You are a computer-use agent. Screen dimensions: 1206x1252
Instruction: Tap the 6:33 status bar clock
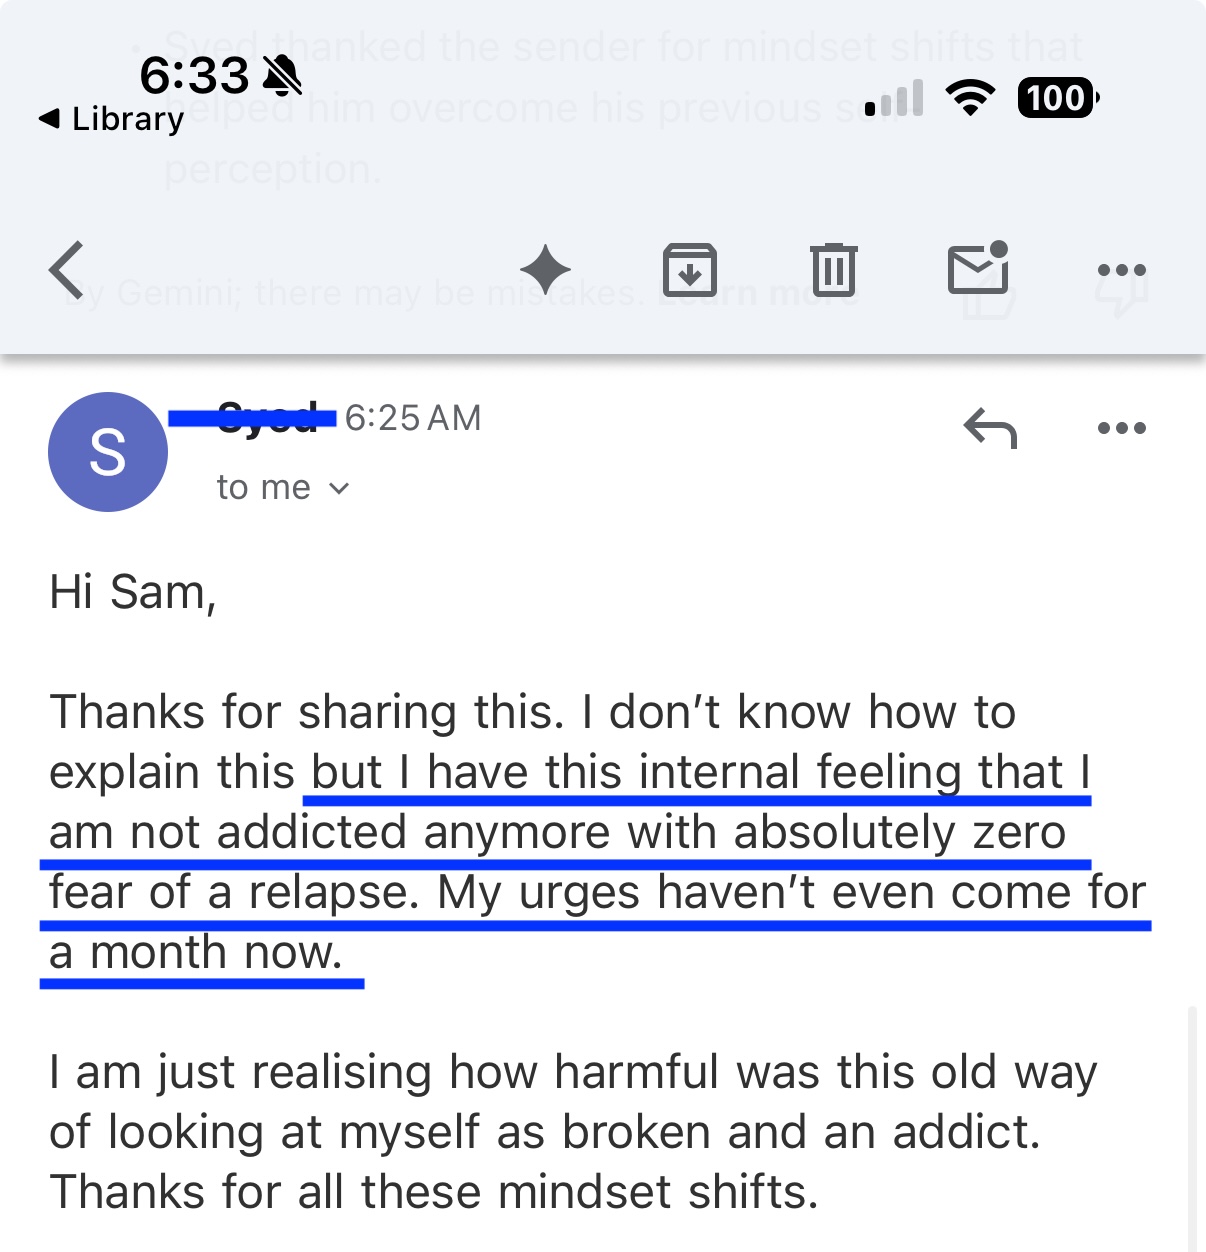(194, 75)
